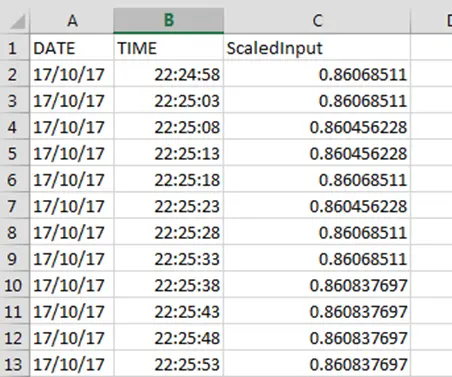The width and height of the screenshot is (452, 377).
Task: Select row 4 header
Action: [14, 127]
